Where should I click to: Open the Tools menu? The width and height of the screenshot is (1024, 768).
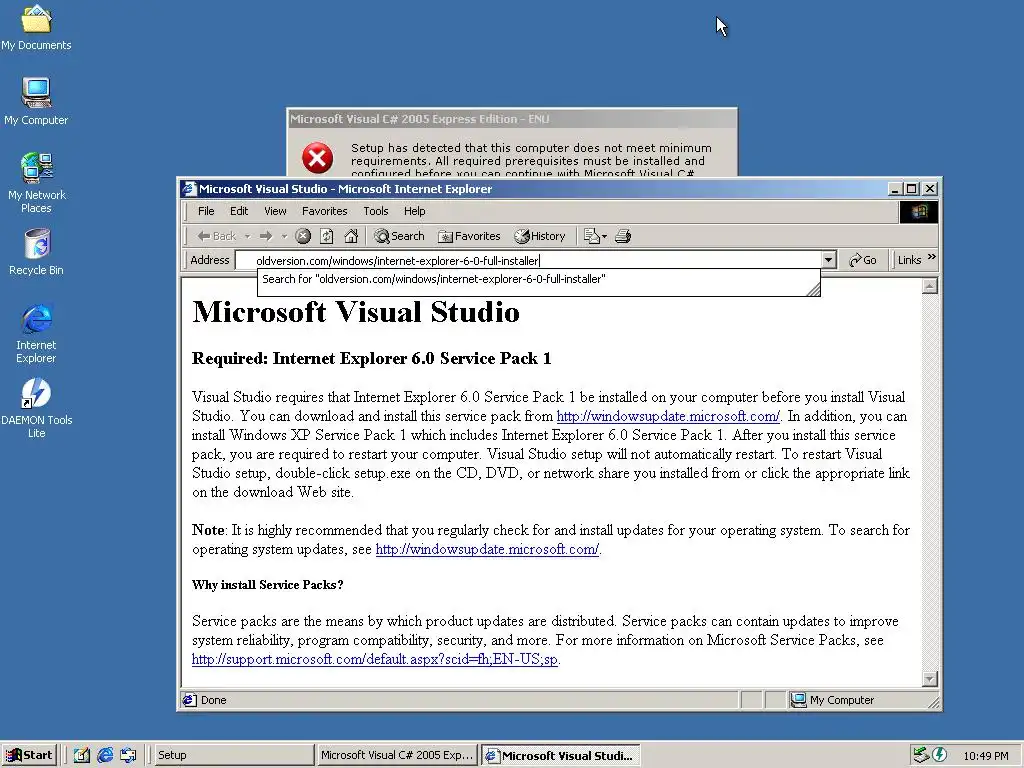tap(376, 211)
